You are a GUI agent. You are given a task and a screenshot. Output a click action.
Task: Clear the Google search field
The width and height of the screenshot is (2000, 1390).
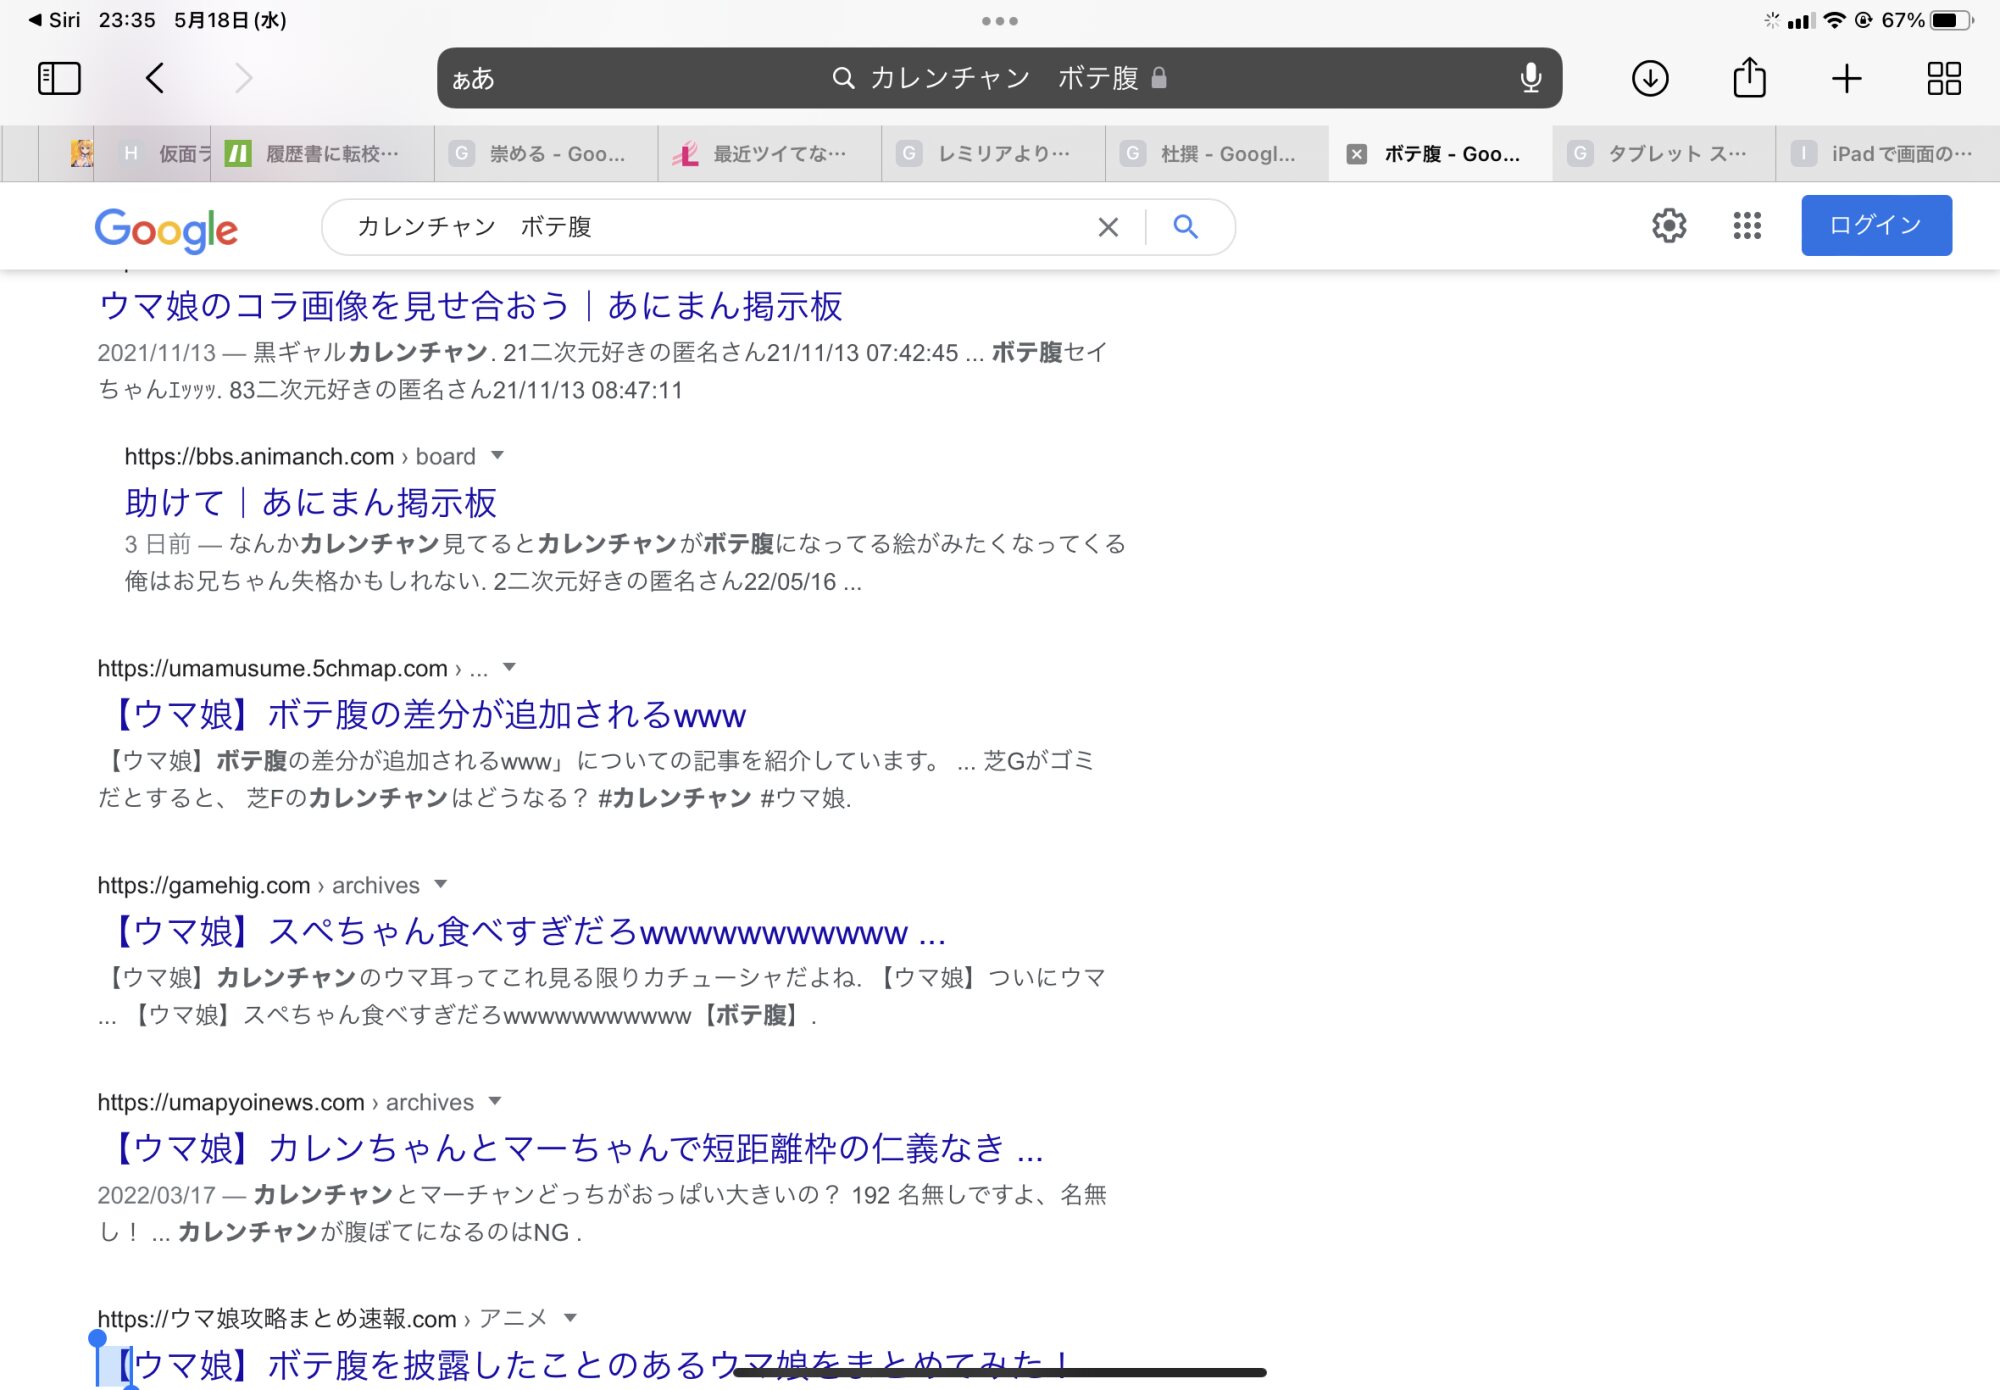1108,228
